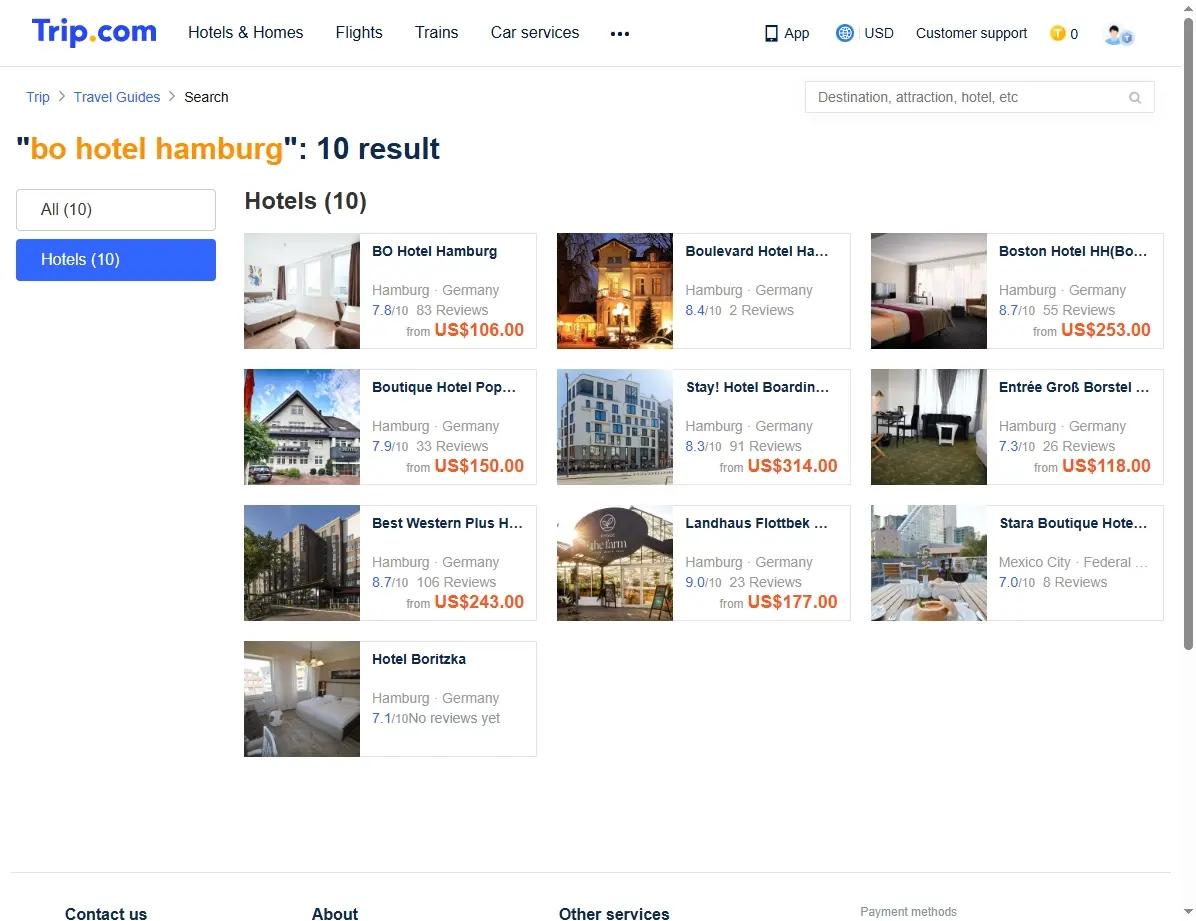Click 106 Reviews text
The height and width of the screenshot is (921, 1196).
pyautogui.click(x=456, y=581)
